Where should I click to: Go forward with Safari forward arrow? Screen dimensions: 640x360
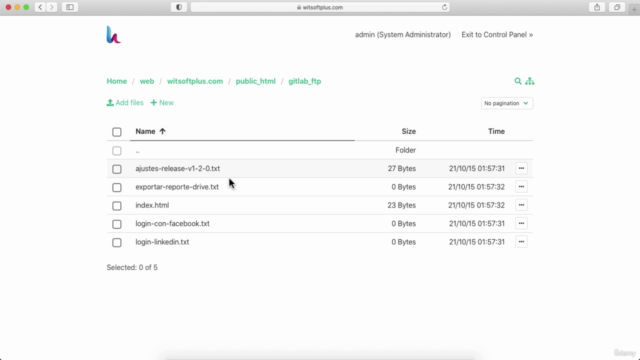coord(51,7)
